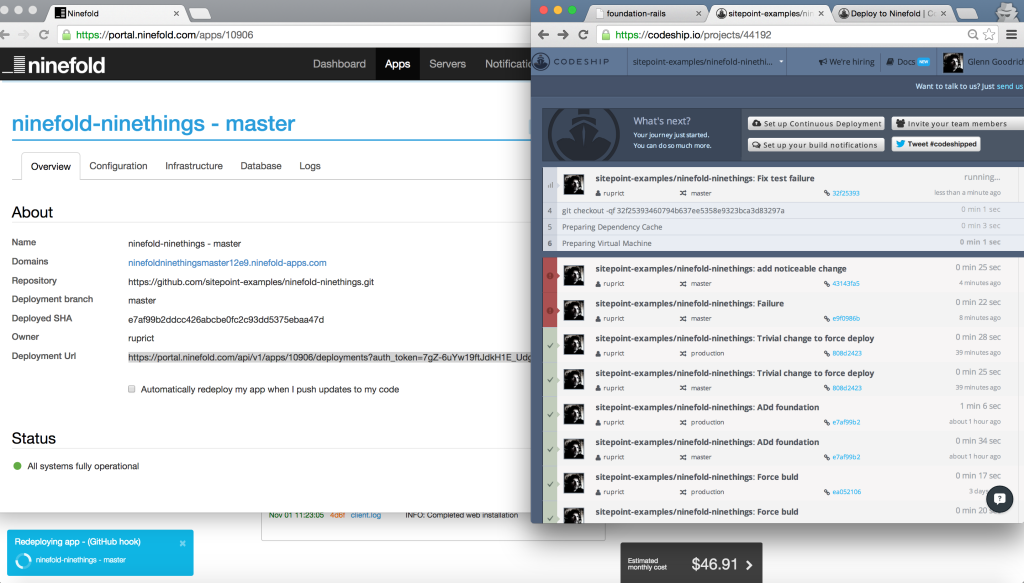The height and width of the screenshot is (583, 1024).
Task: Switch to the Logs tab
Action: (x=310, y=166)
